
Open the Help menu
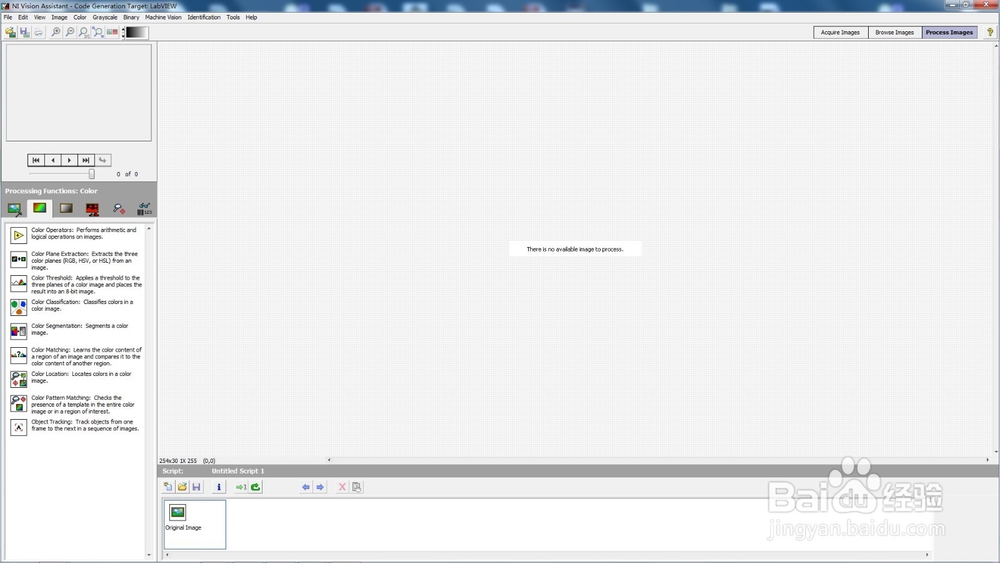(x=251, y=17)
